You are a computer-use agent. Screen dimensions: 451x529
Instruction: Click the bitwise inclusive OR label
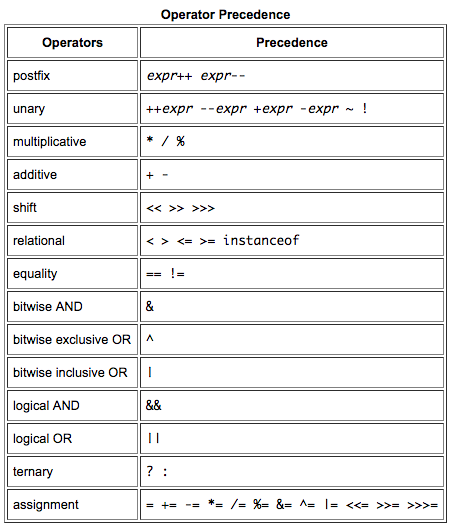(70, 372)
